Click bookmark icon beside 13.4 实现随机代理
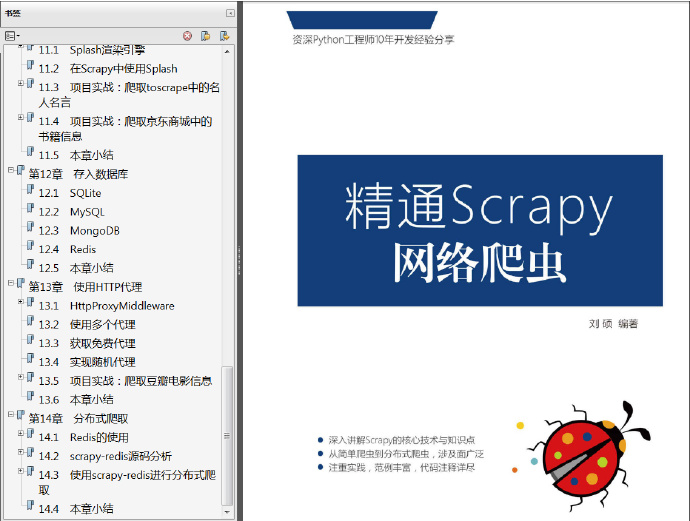 coord(30,358)
